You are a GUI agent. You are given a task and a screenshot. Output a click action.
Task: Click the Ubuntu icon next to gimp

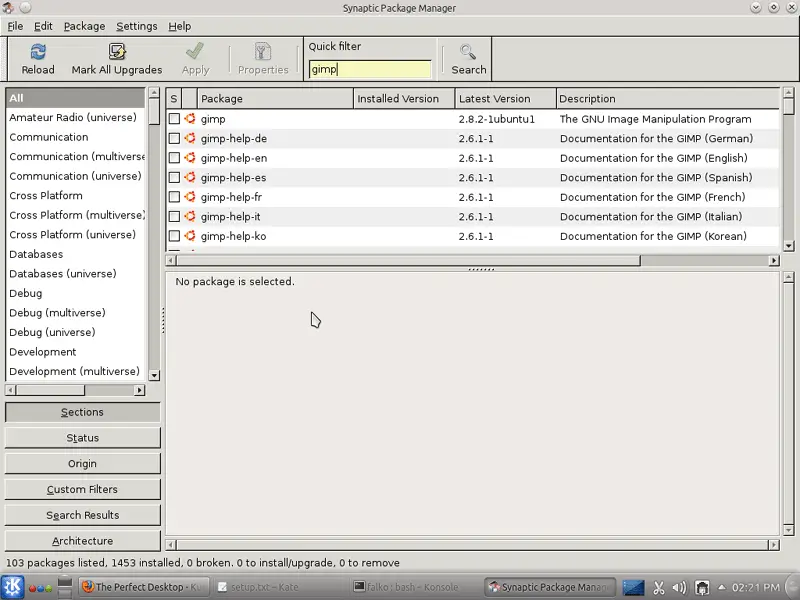190,119
